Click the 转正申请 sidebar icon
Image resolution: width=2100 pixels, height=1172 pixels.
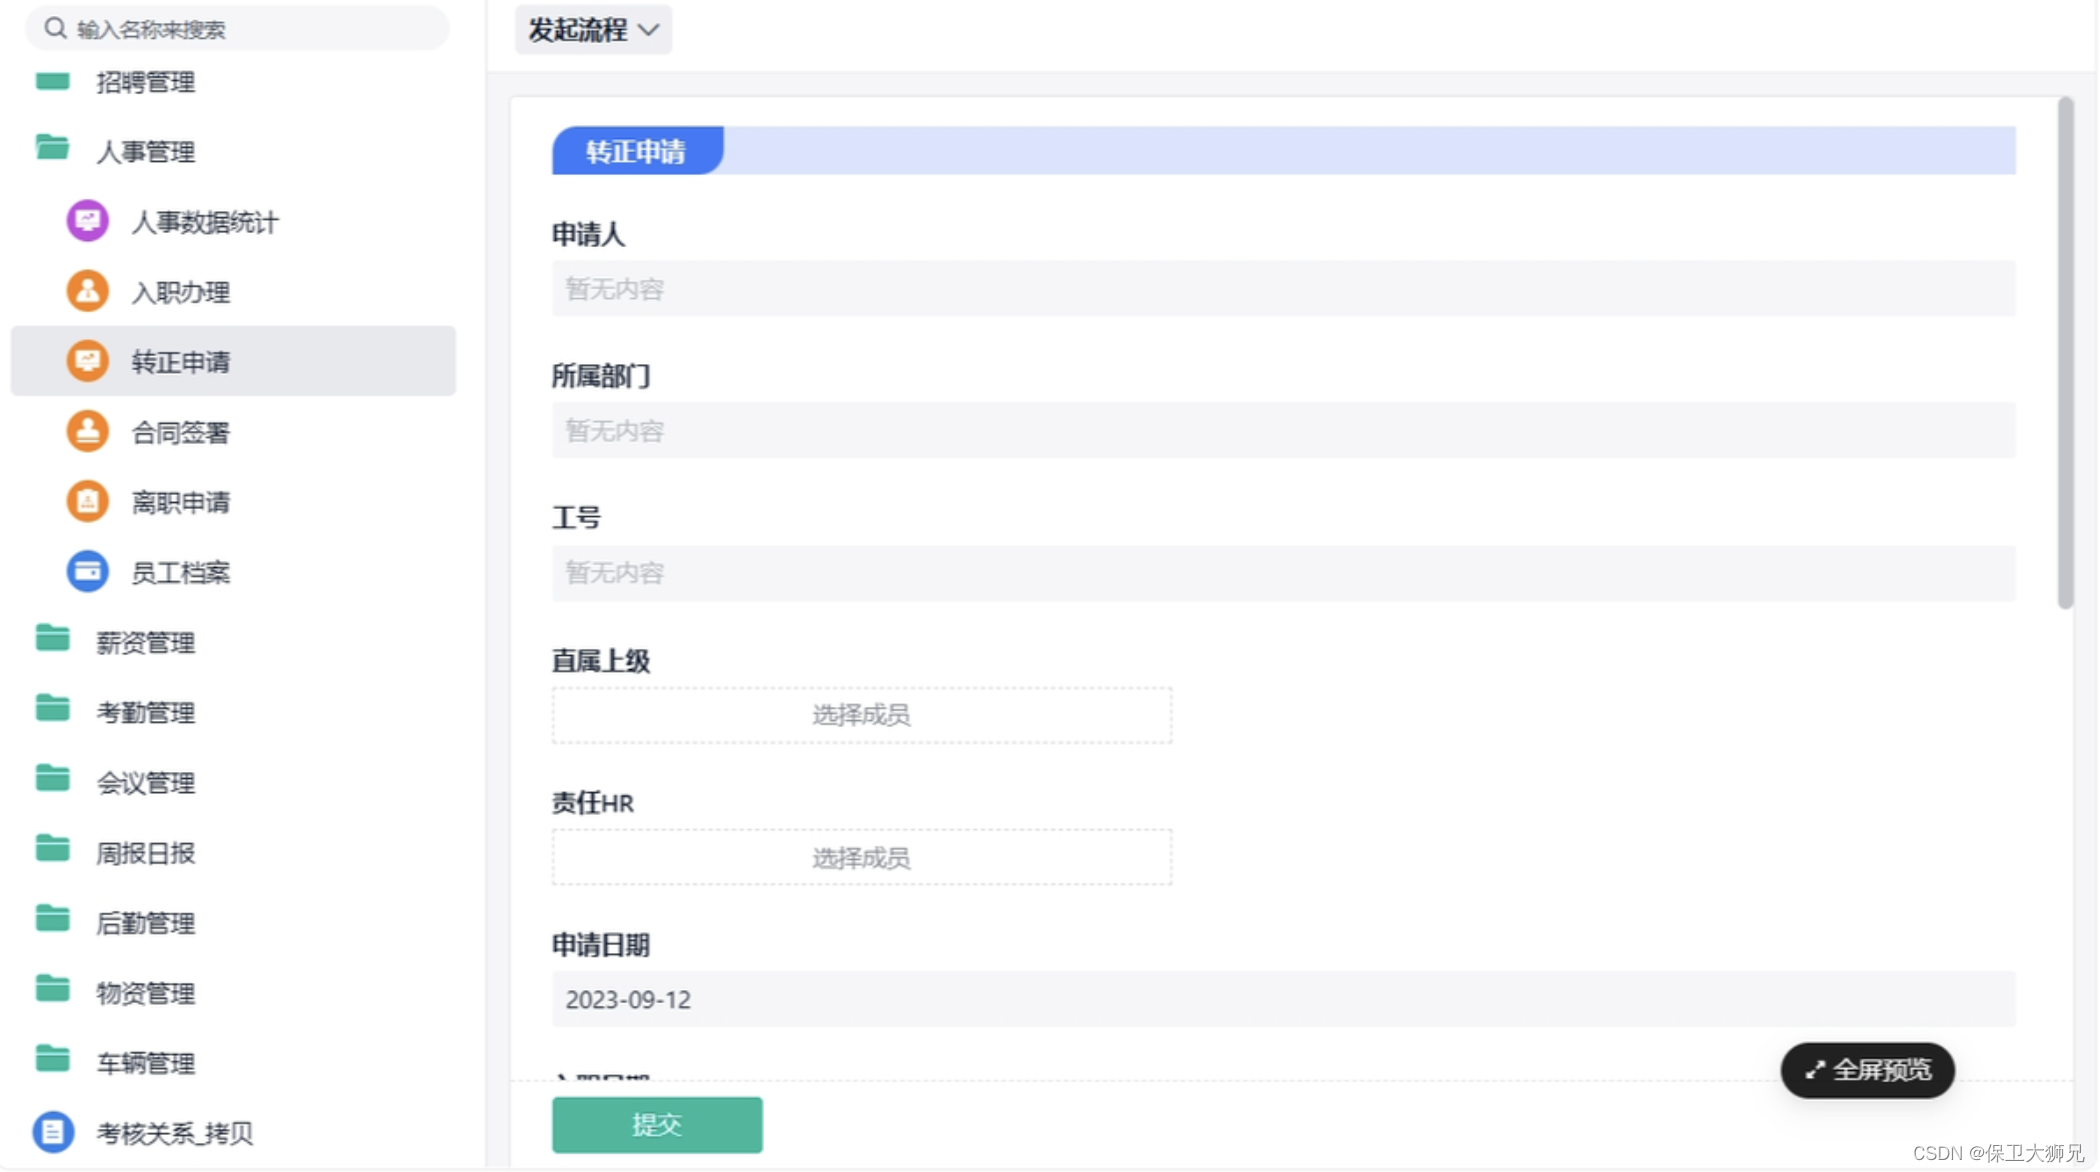[87, 361]
